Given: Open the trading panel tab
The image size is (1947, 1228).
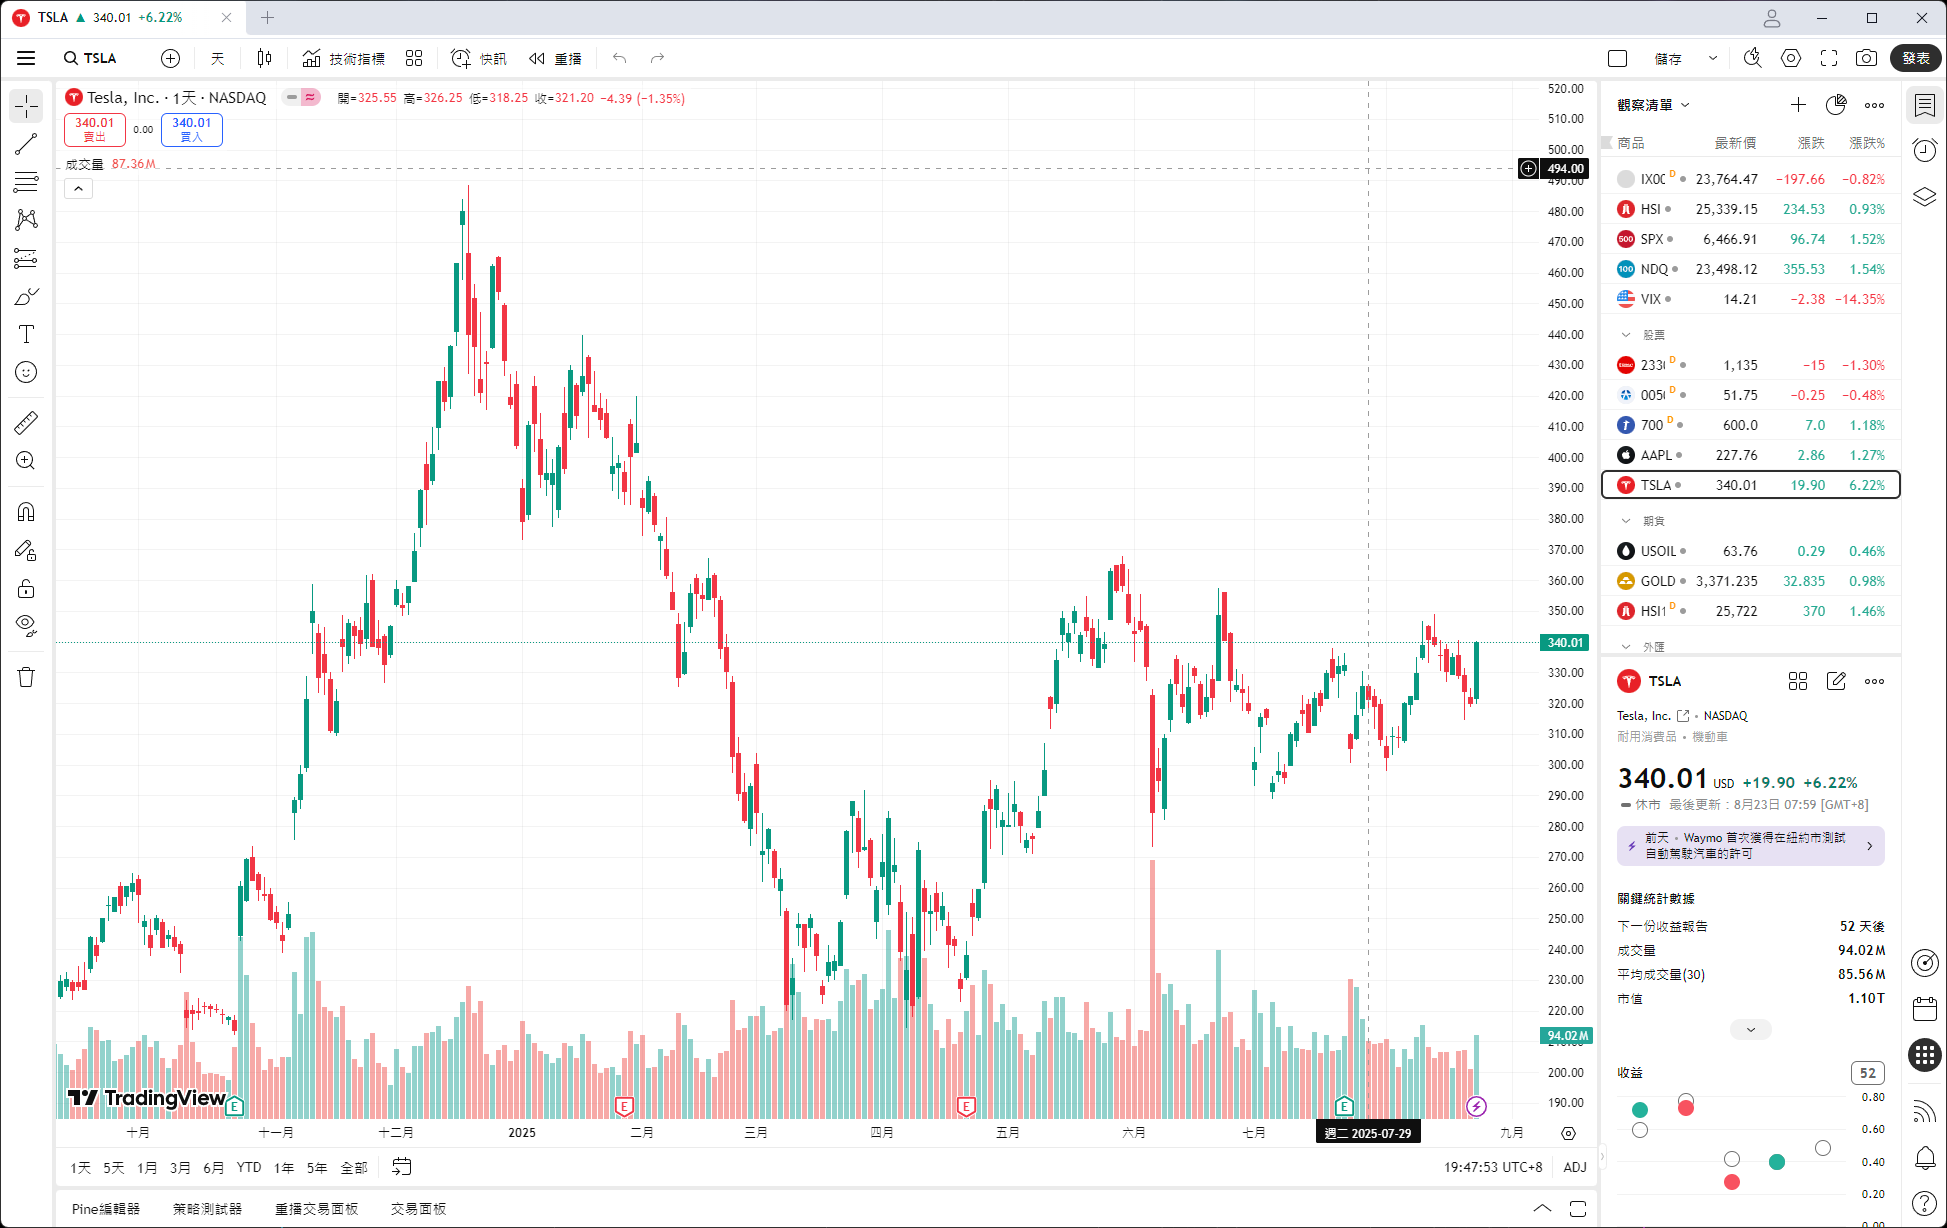Looking at the screenshot, I should 418,1209.
